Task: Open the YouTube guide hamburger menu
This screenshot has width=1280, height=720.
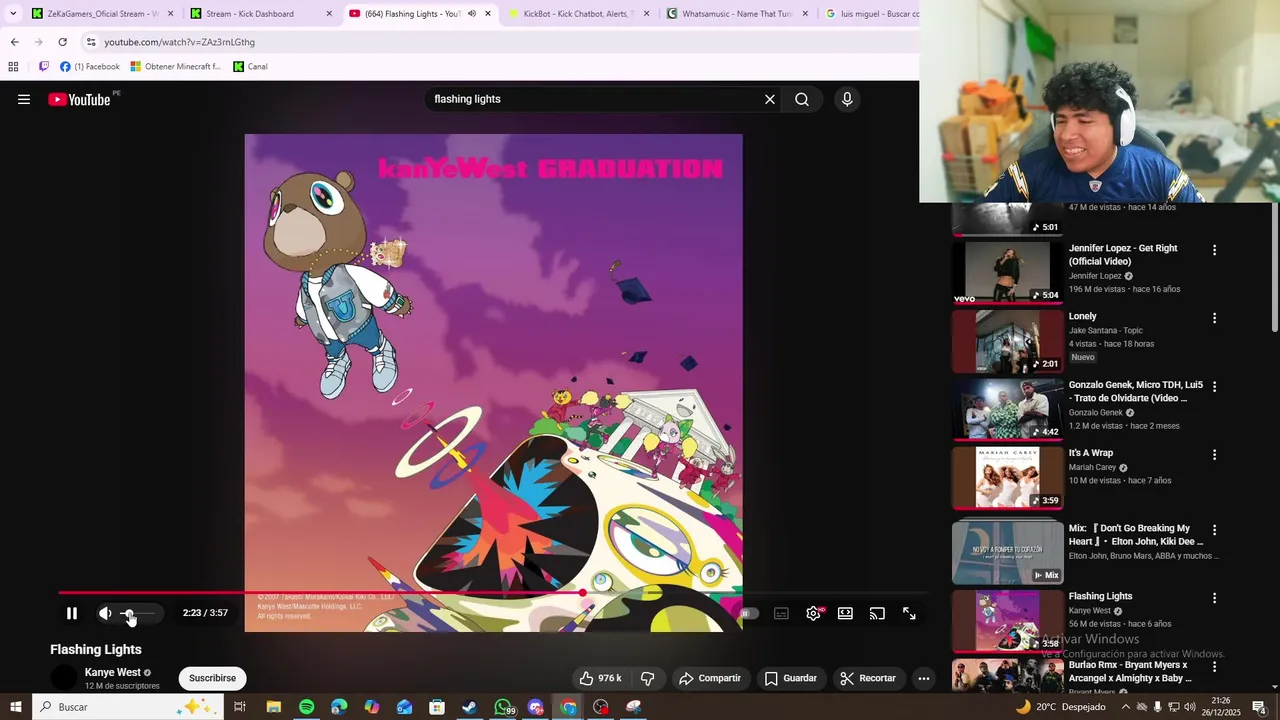Action: tap(24, 99)
